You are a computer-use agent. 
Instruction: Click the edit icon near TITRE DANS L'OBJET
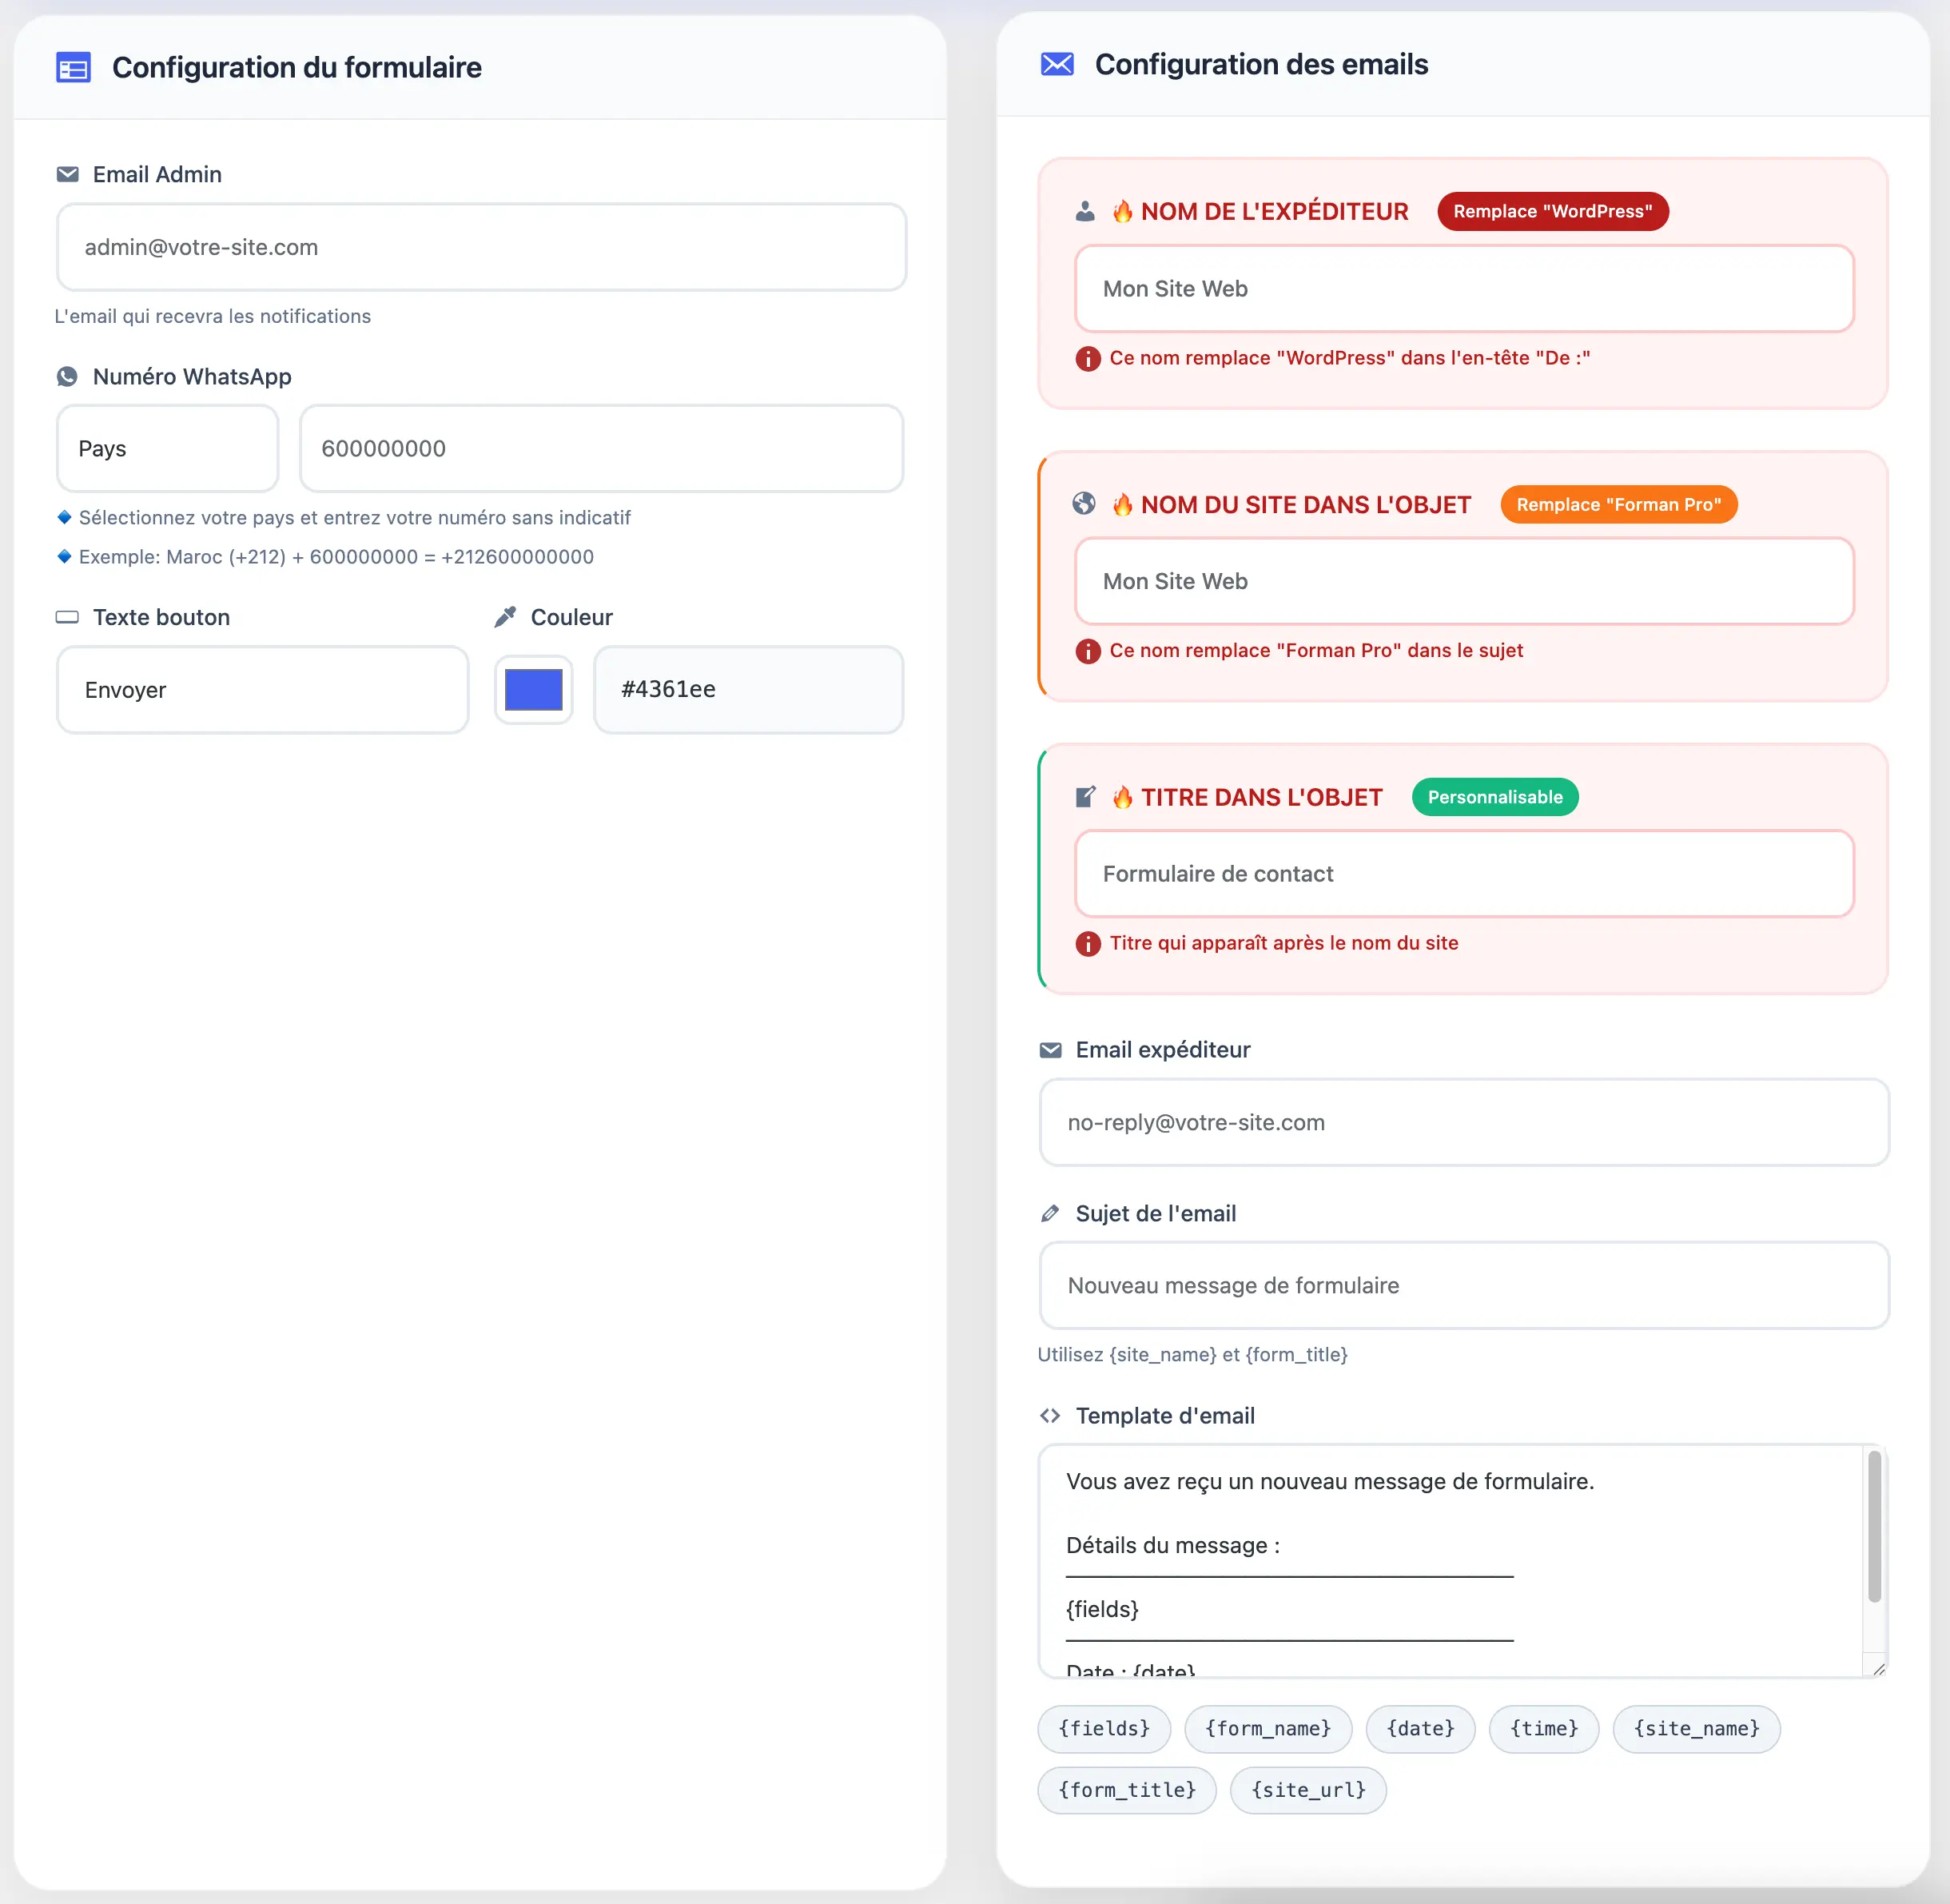[x=1085, y=797]
